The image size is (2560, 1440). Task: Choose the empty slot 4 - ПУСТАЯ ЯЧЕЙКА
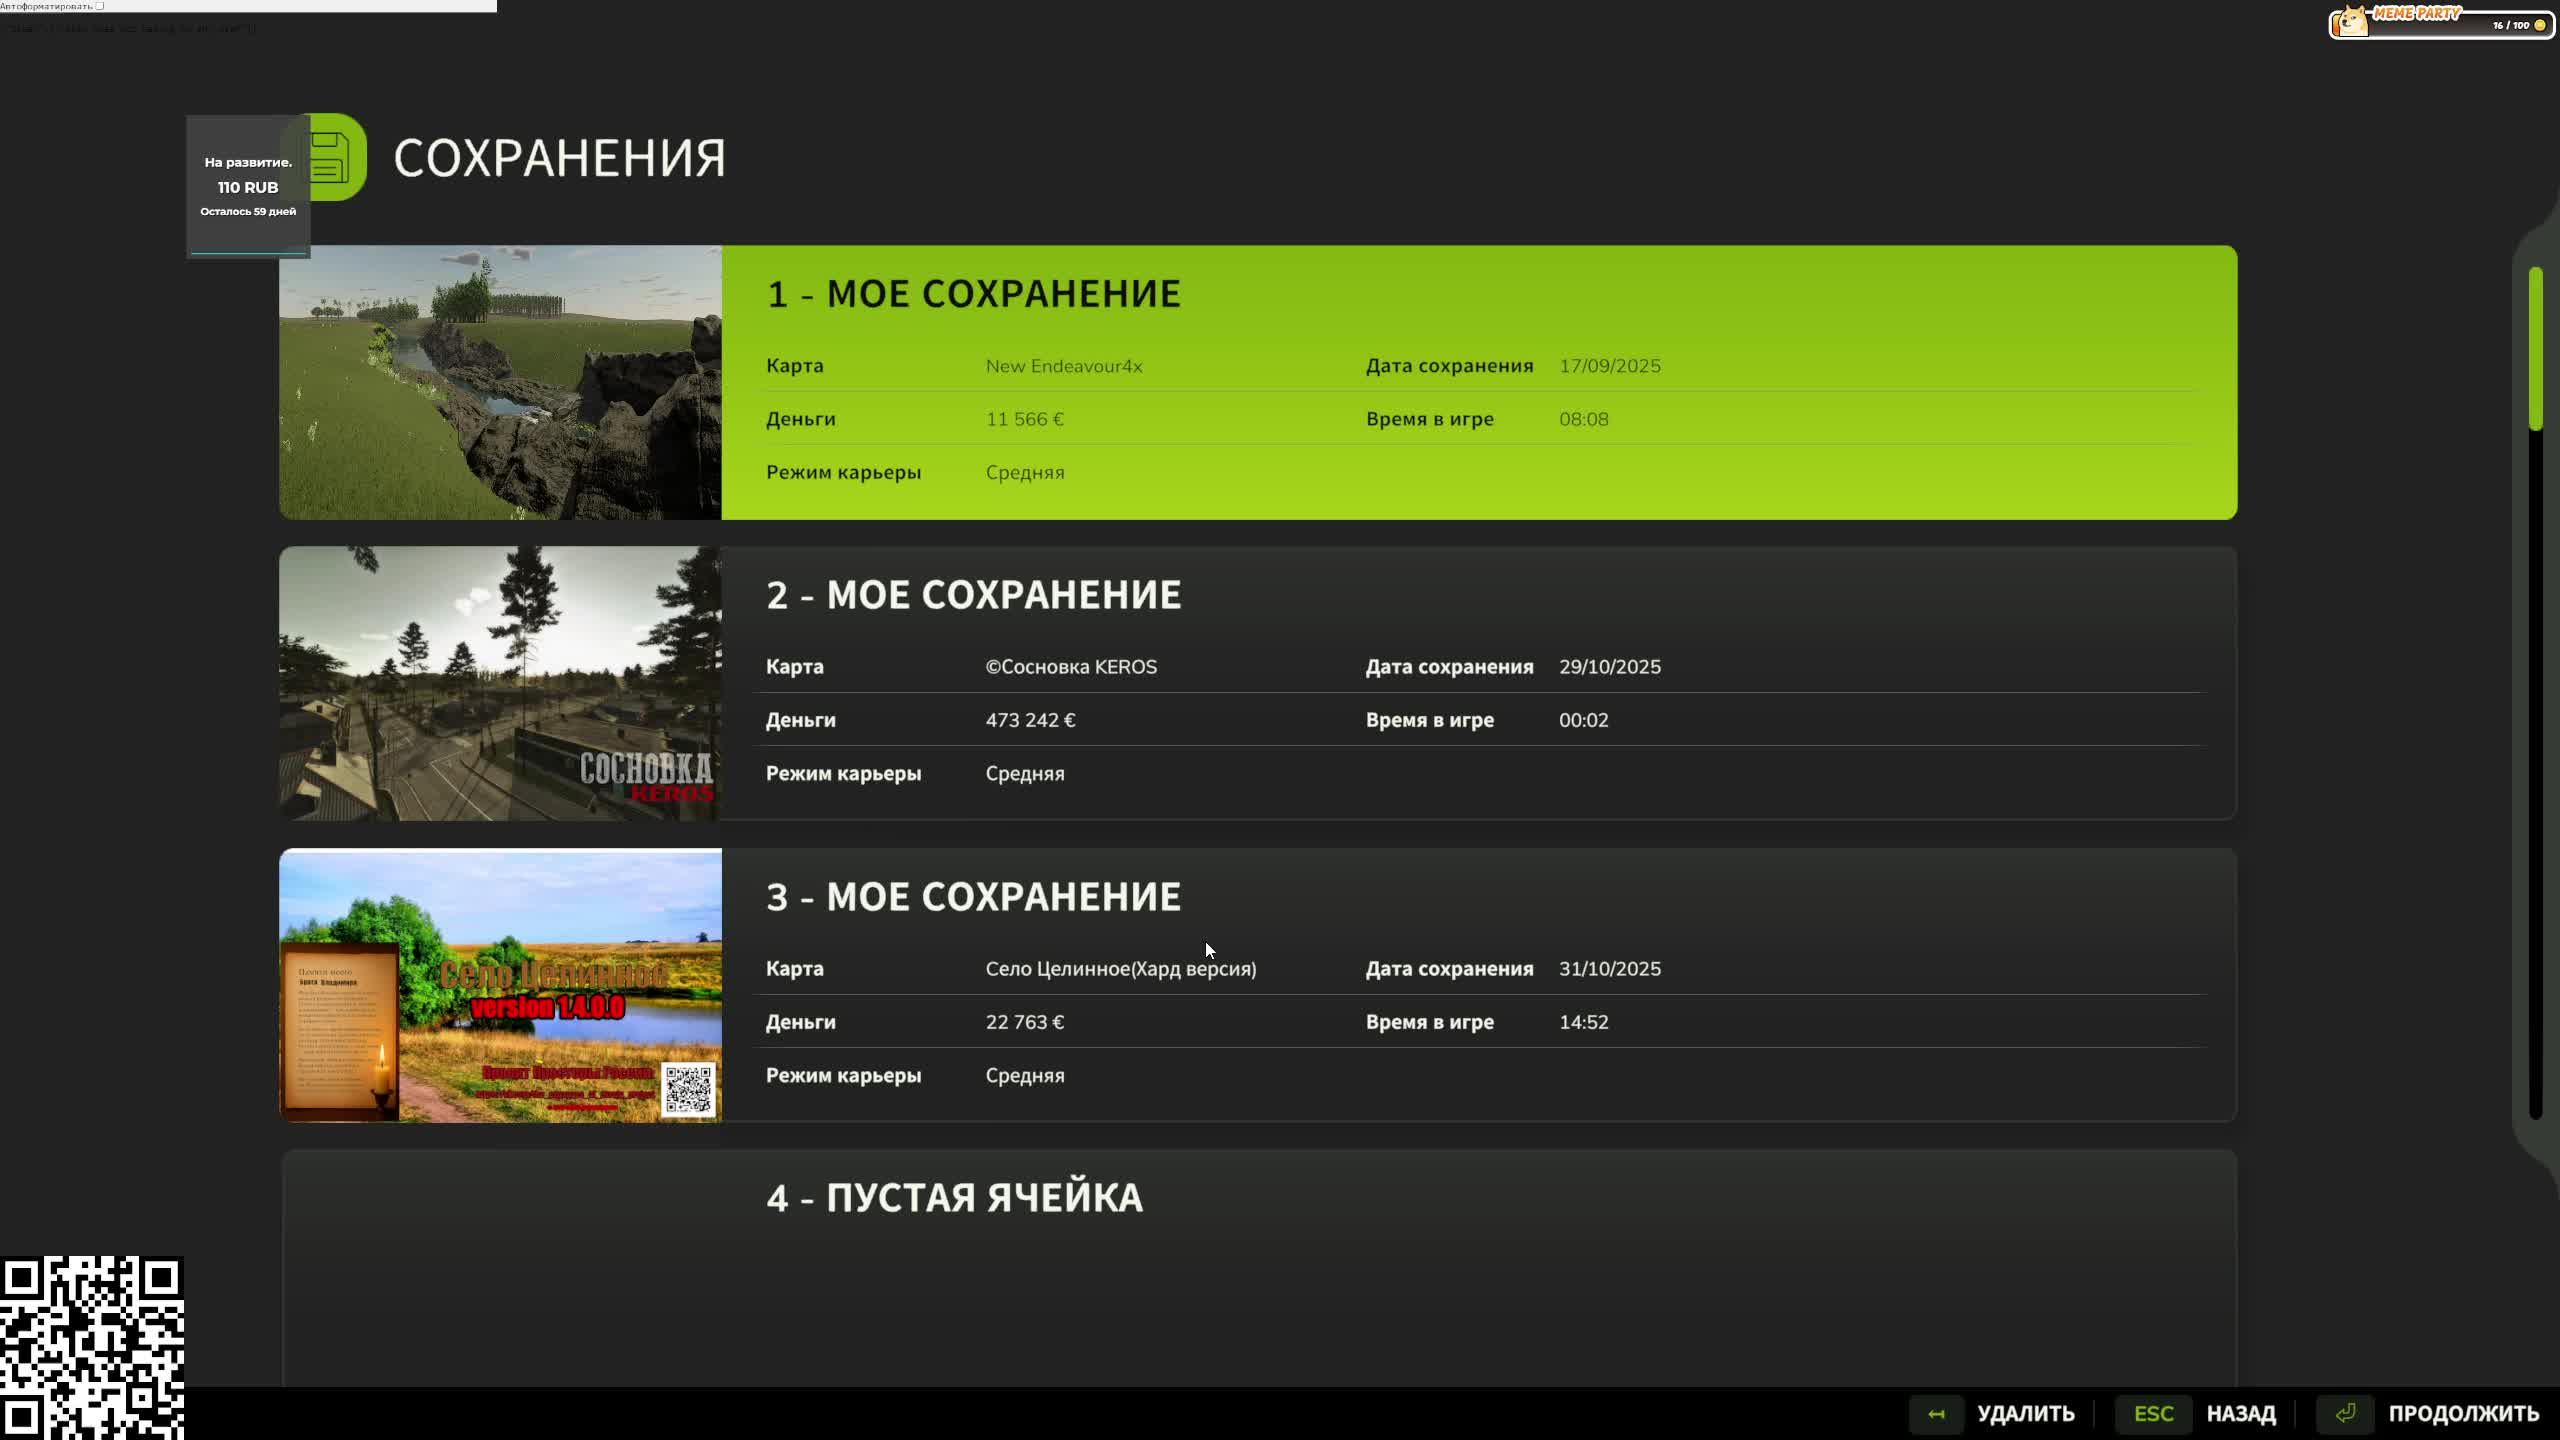[1258, 1267]
